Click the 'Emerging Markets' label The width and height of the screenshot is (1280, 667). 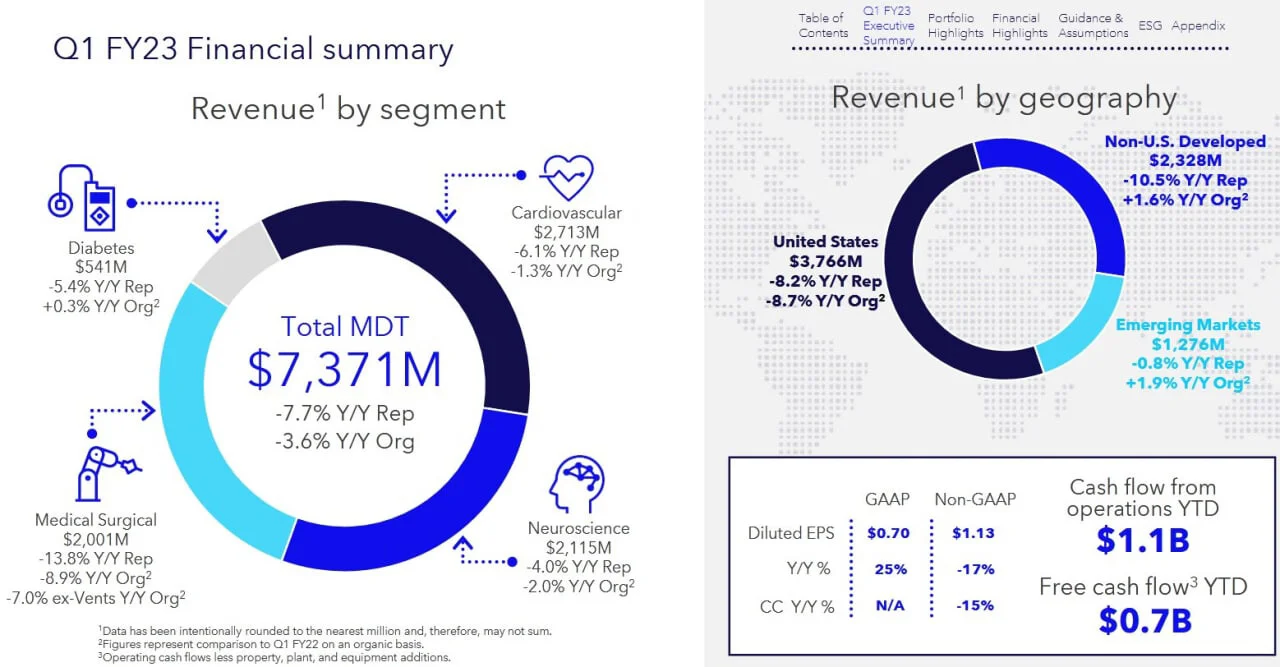(x=1188, y=325)
